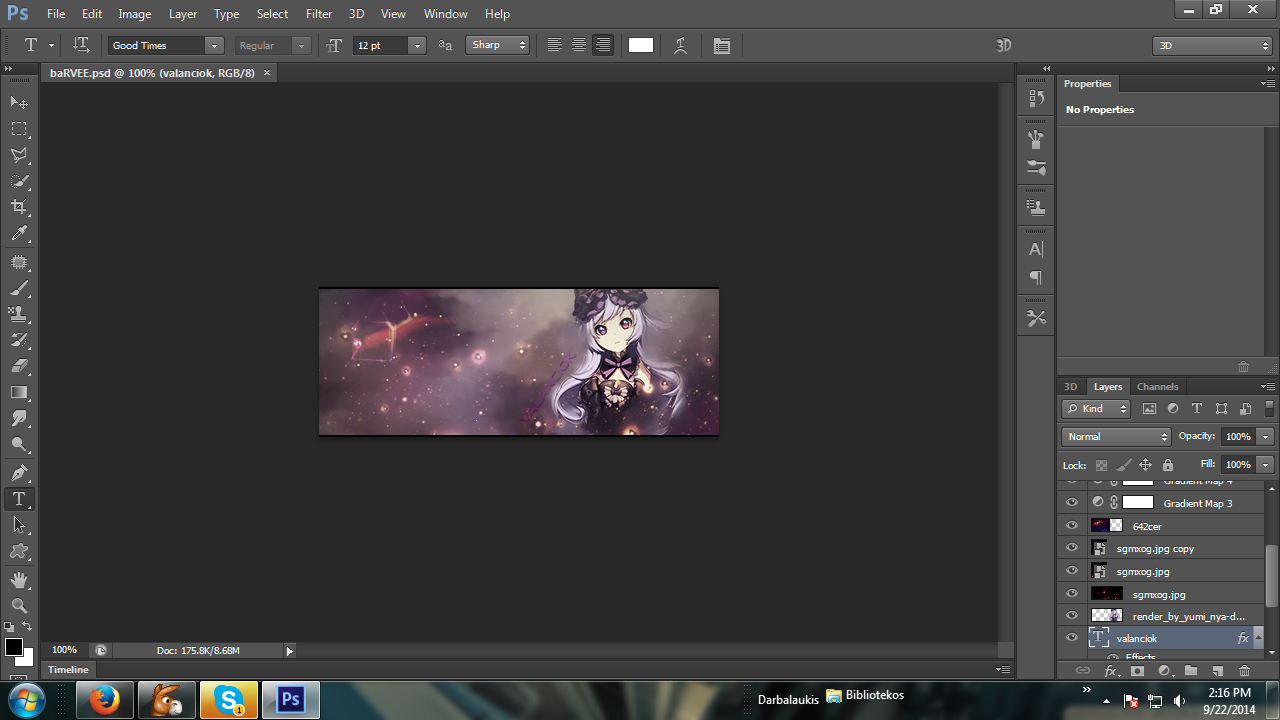Hide the Gradient Map 3 layer
Screen dimensions: 1280x720
[x=1072, y=503]
